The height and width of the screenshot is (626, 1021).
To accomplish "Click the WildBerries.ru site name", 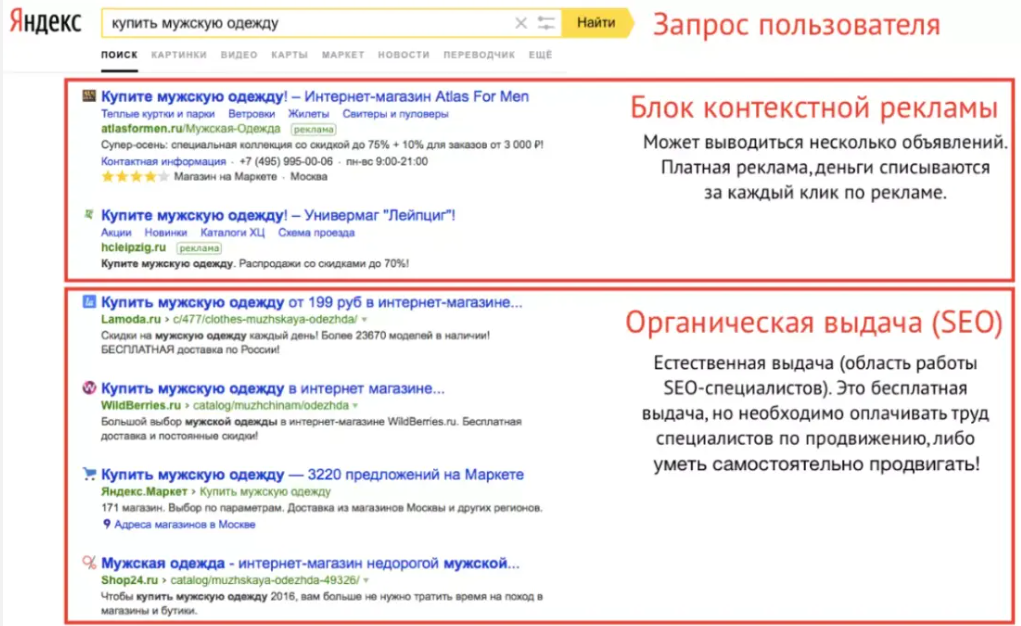I will click(x=141, y=405).
